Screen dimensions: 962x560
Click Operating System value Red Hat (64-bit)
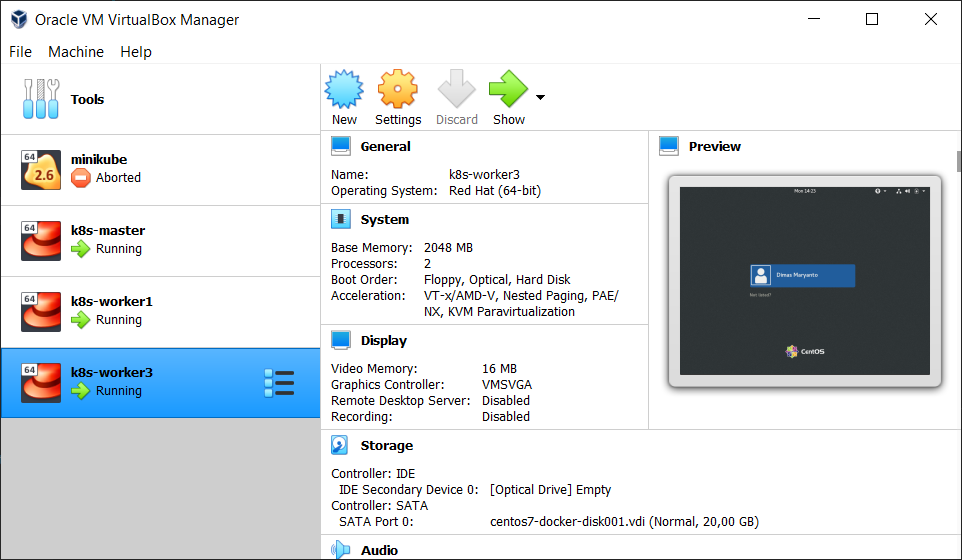tap(494, 191)
